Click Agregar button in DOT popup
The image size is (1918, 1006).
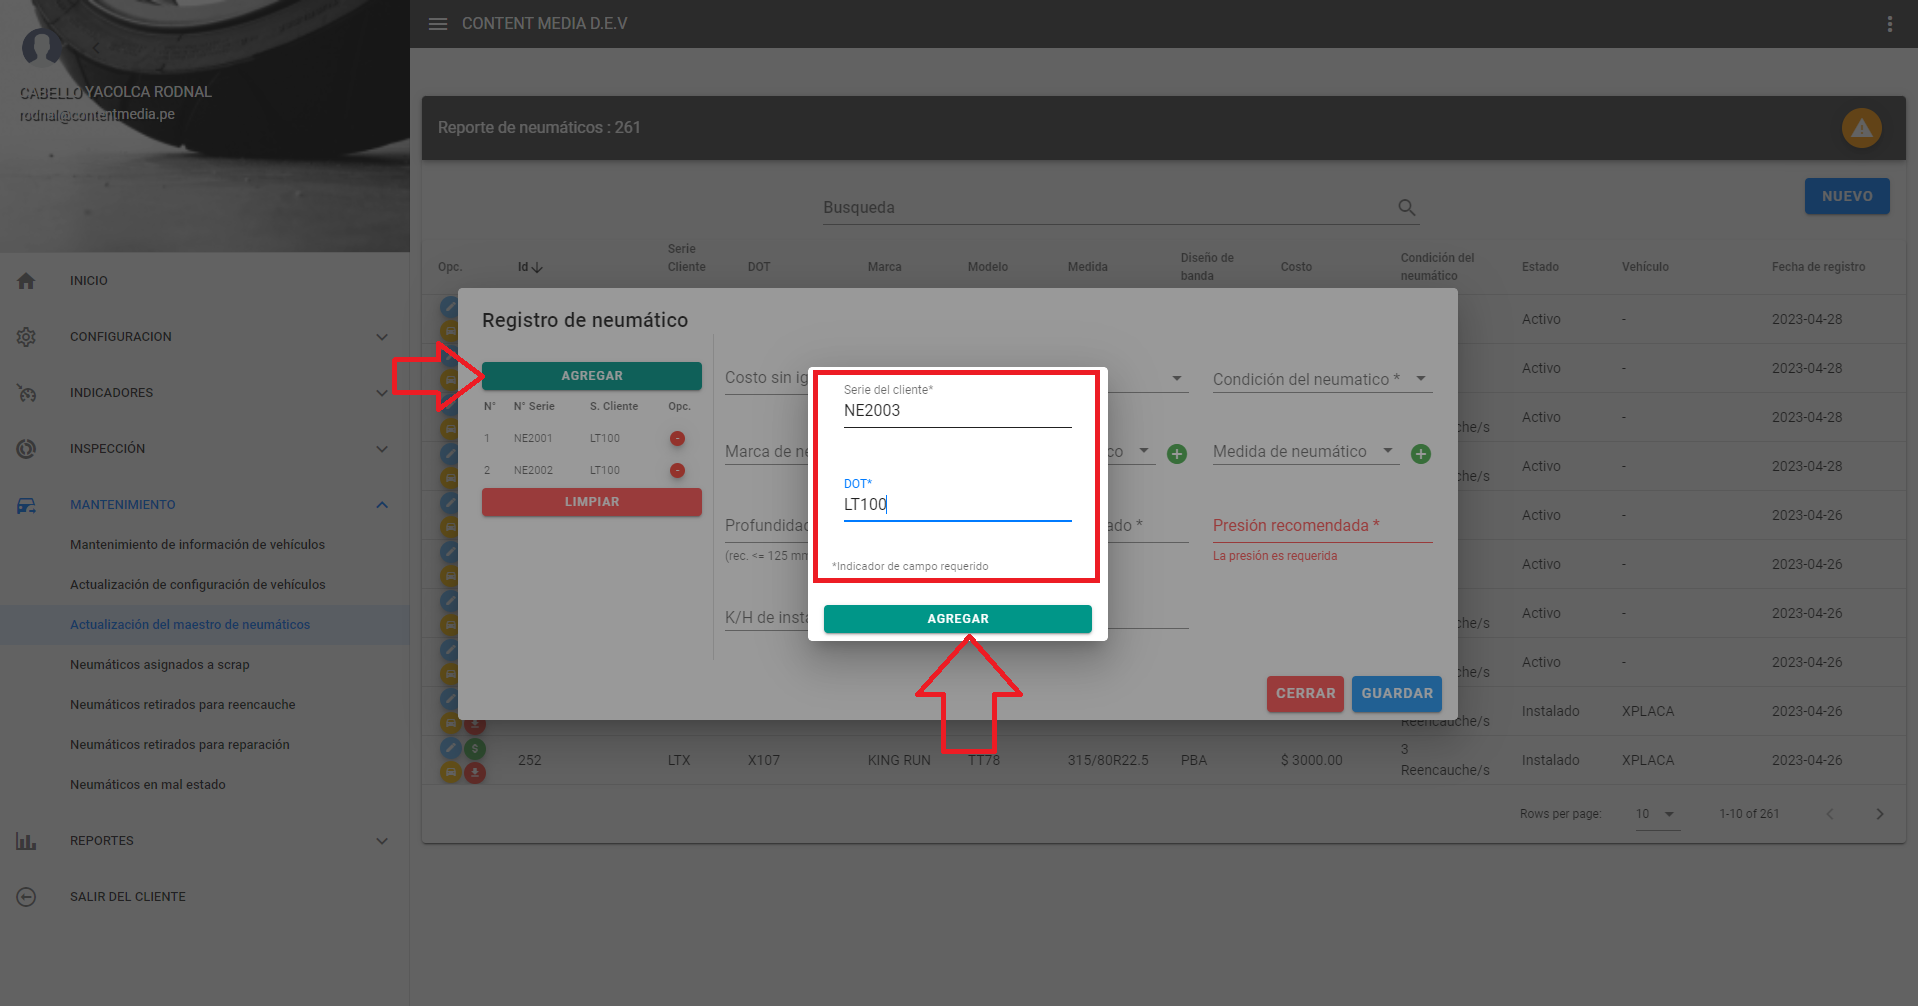957,619
